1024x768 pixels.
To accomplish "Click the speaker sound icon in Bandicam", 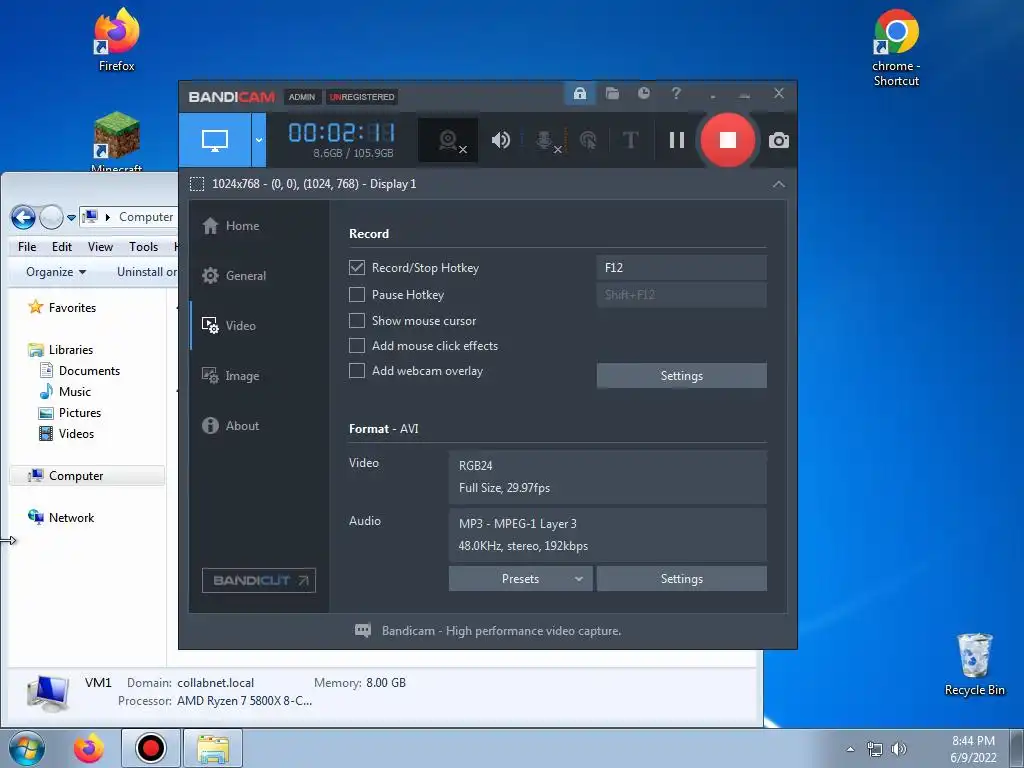I will point(501,140).
